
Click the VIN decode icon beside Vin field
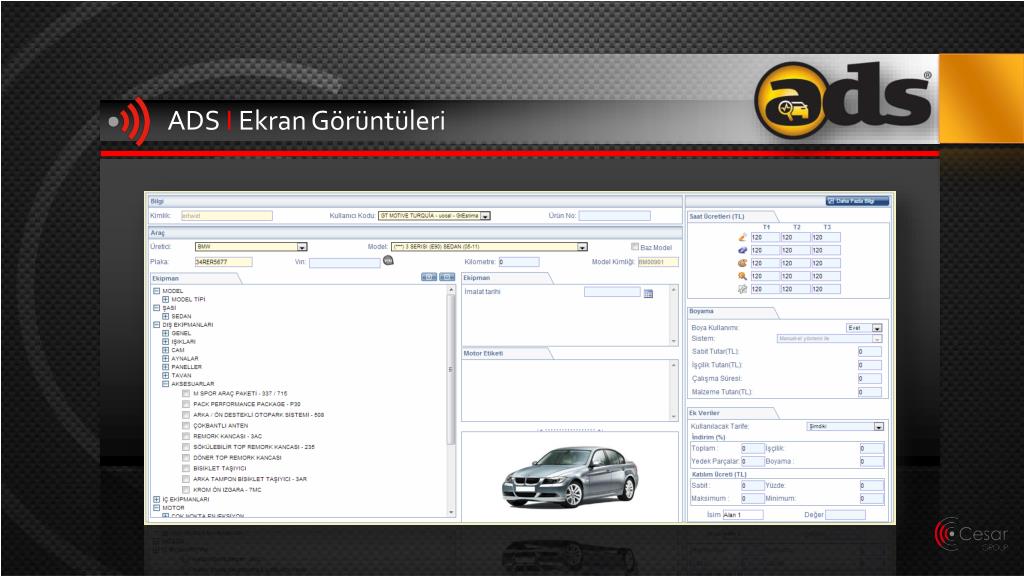tap(388, 261)
